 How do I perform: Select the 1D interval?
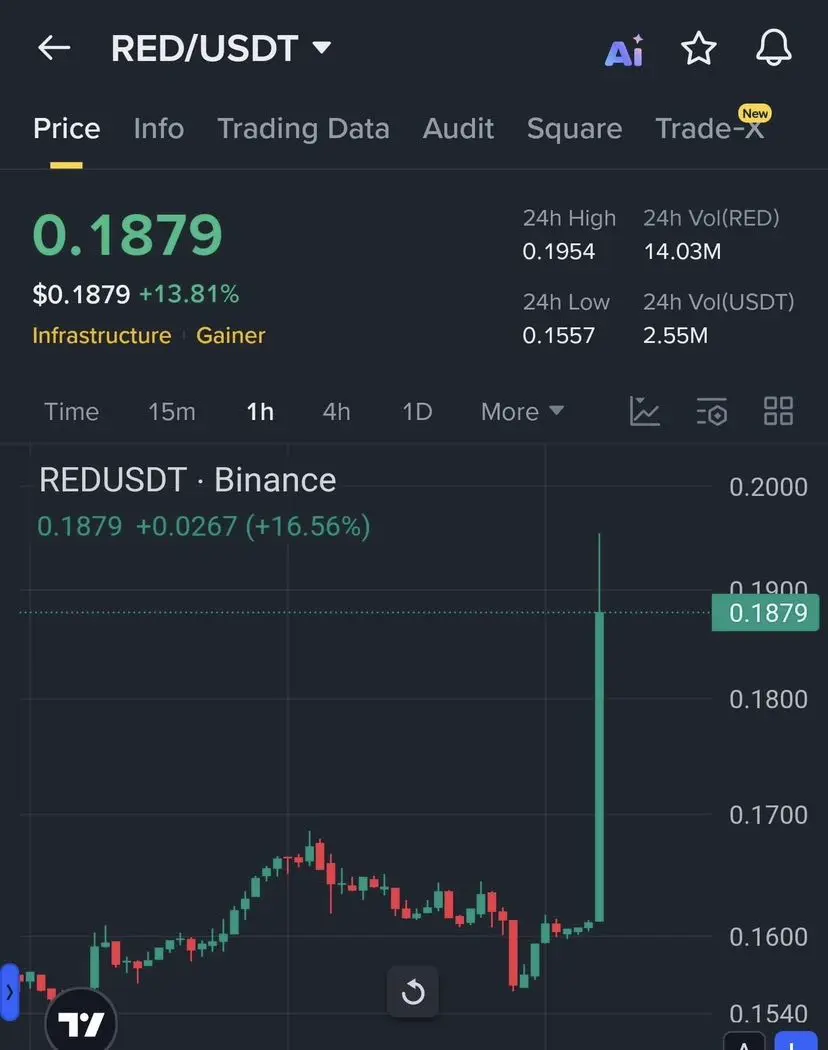[417, 412]
